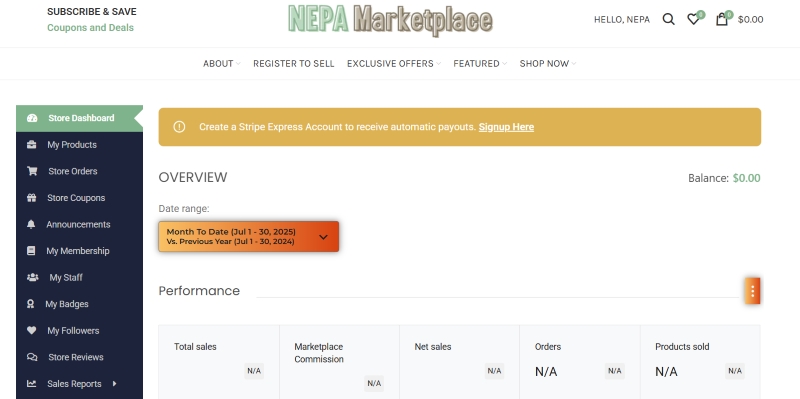Viewport: 800px width, 399px height.
Task: Click the My Followers heart icon
Action: point(32,331)
